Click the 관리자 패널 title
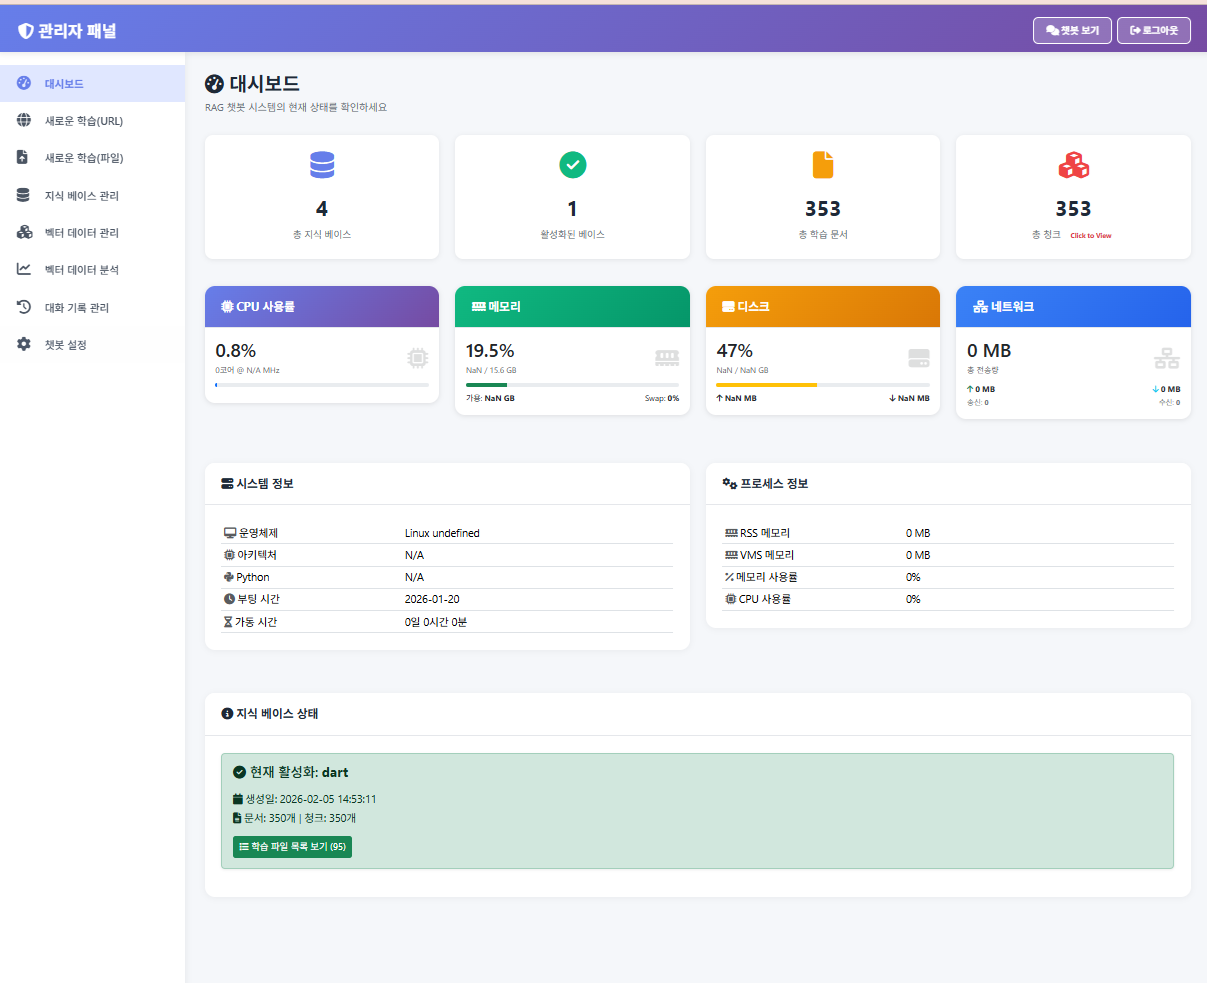This screenshot has width=1207, height=983. click(77, 31)
